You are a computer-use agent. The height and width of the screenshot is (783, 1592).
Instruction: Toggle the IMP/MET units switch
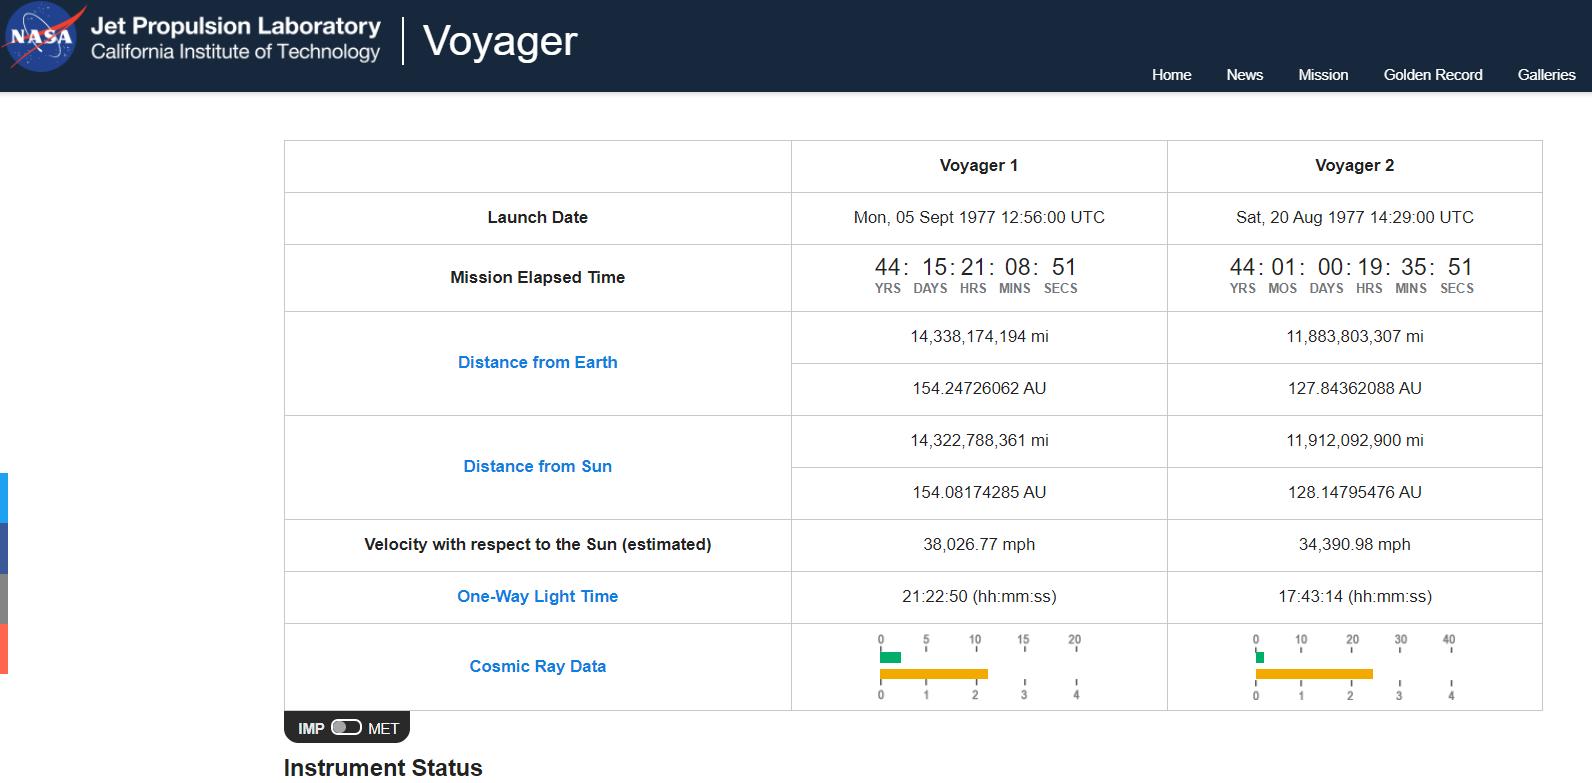coord(346,727)
